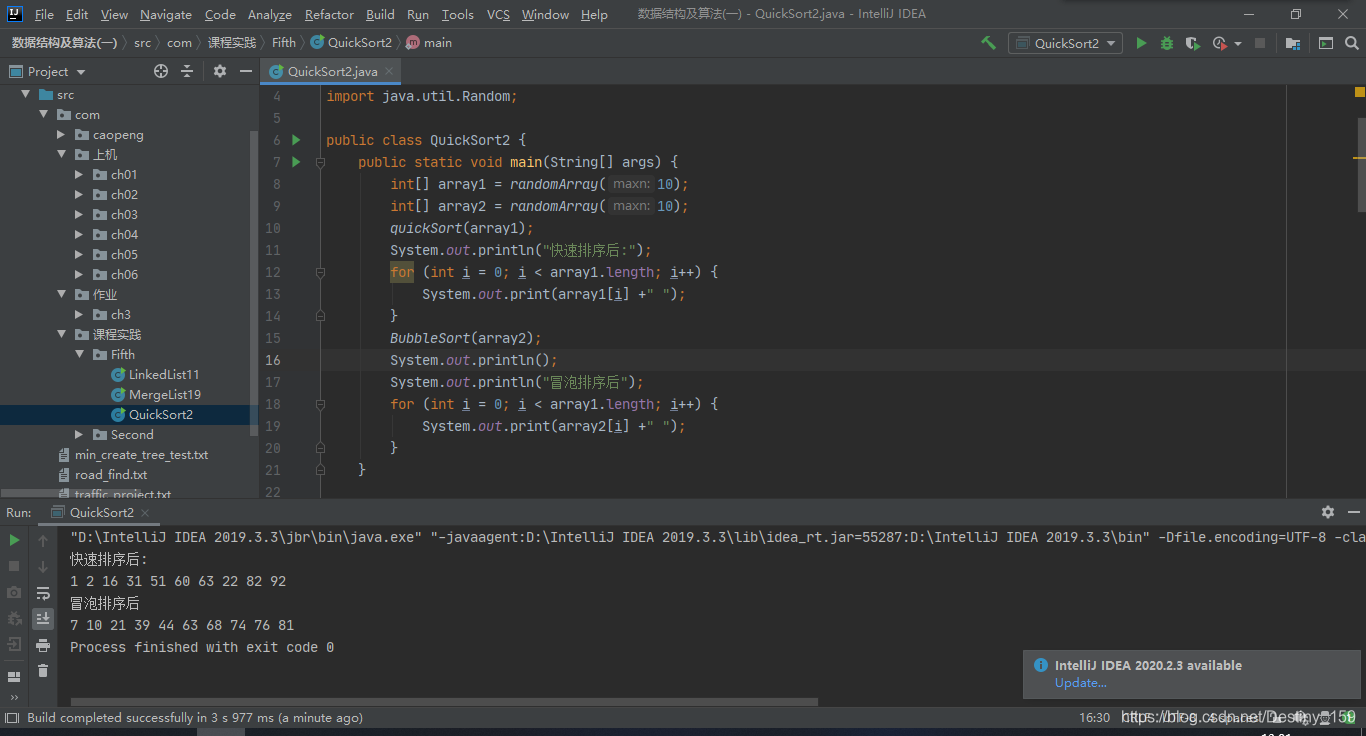Expand the caopeng package
Viewport: 1366px width, 736px height.
62,134
